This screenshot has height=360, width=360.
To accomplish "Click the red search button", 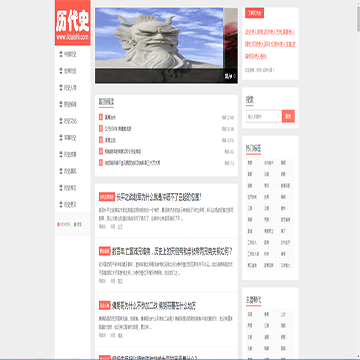I will [288, 116].
